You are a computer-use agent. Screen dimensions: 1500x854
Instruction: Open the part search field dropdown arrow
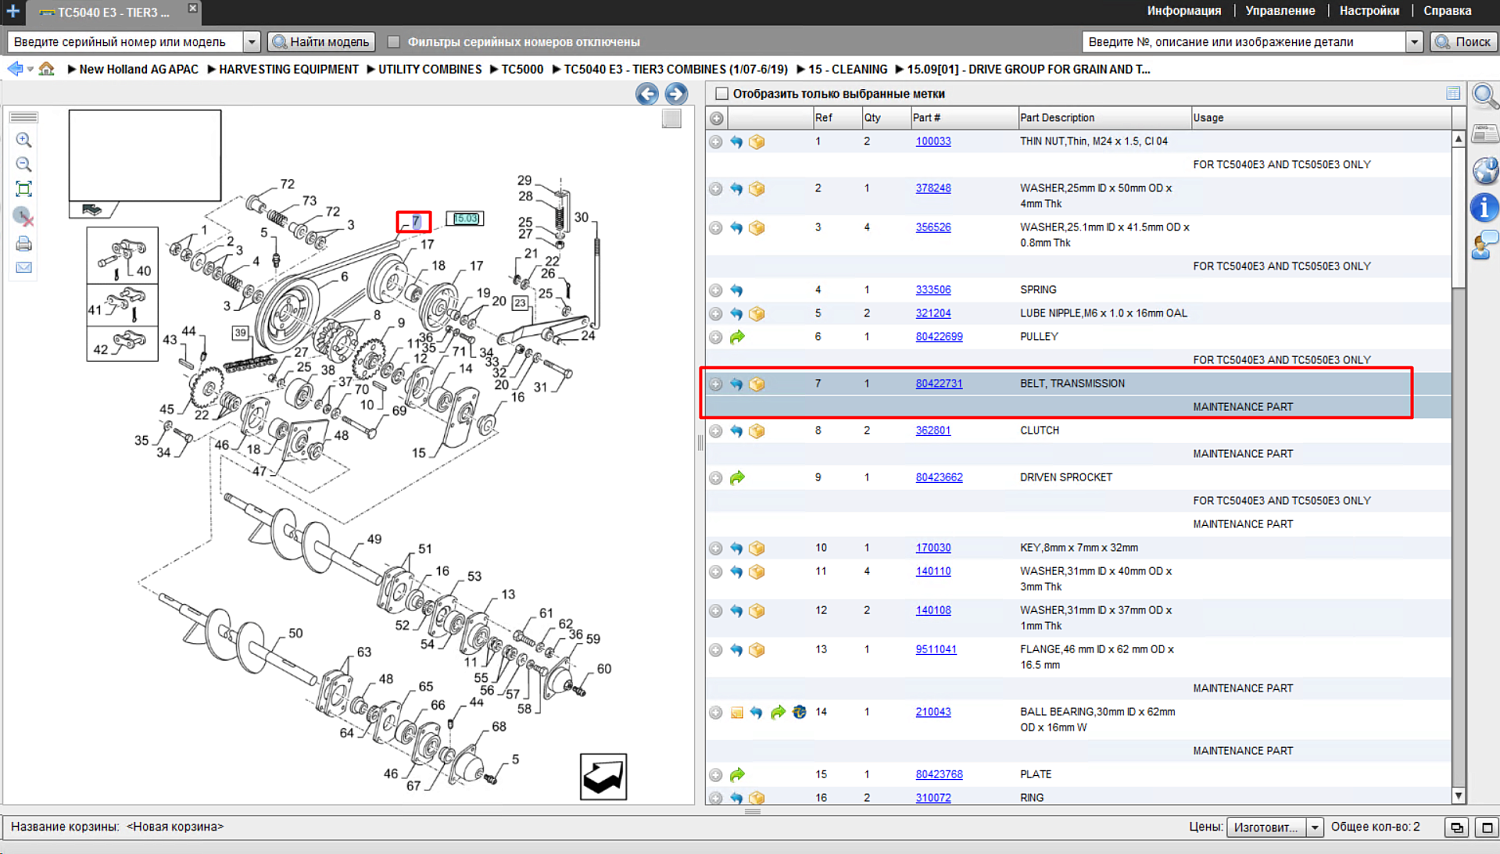(x=1414, y=42)
